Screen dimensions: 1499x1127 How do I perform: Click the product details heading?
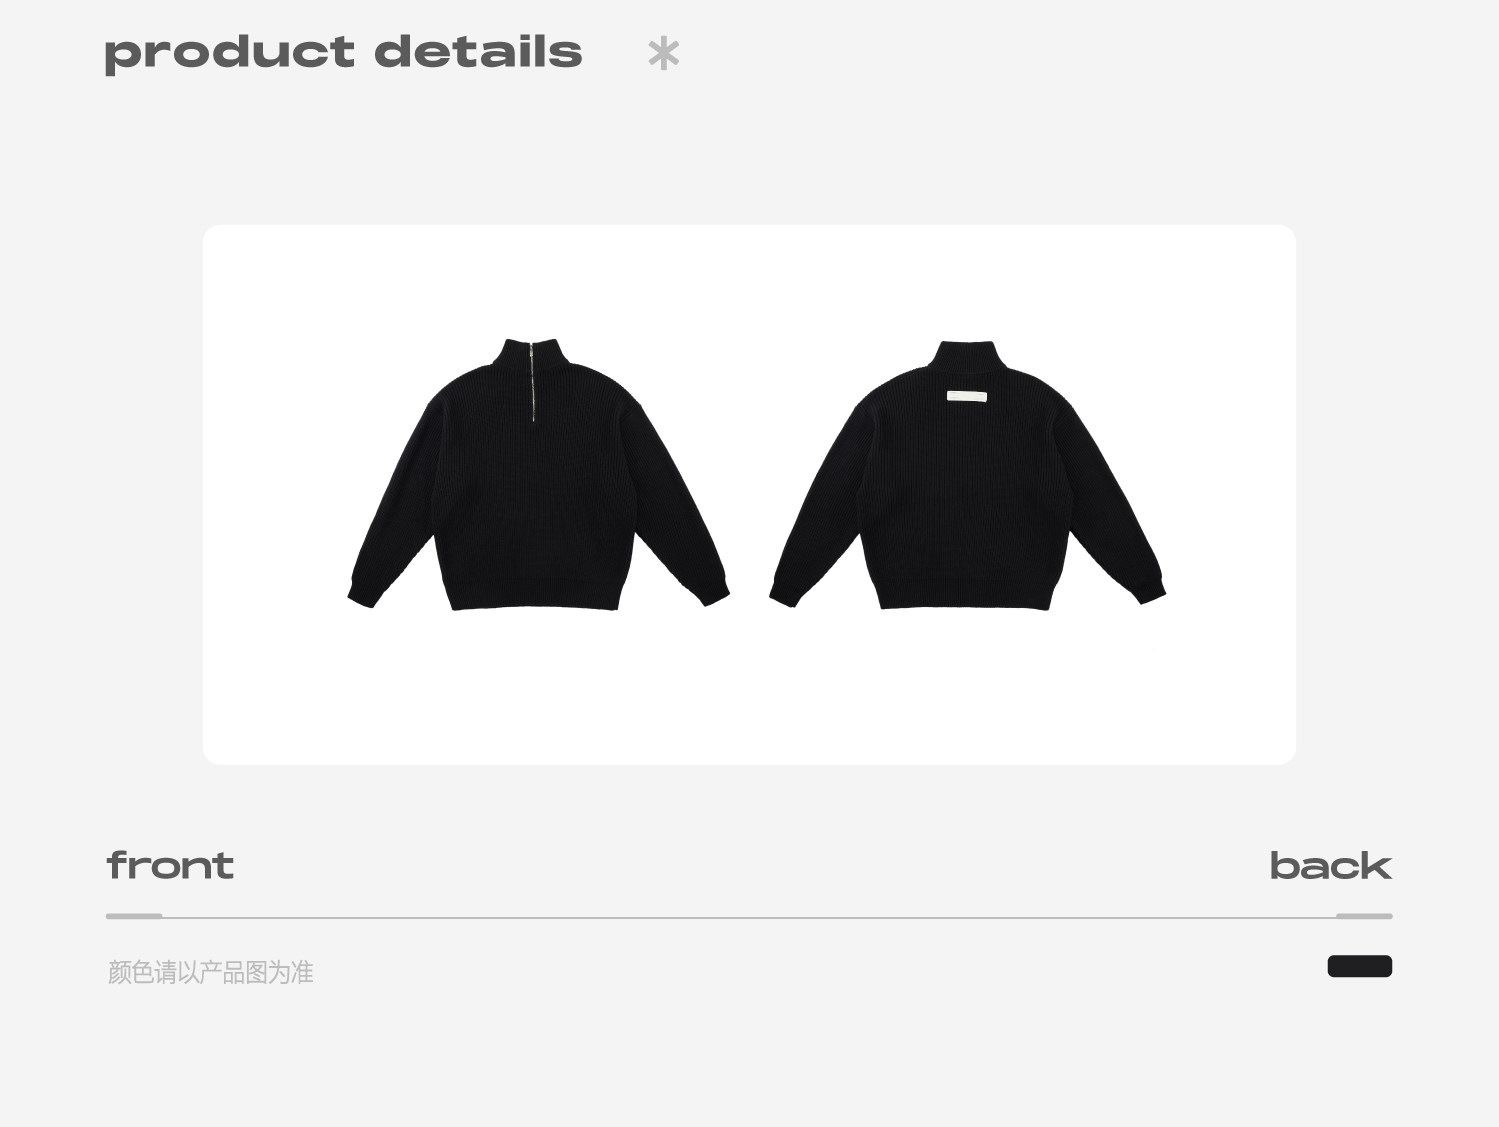tap(343, 53)
